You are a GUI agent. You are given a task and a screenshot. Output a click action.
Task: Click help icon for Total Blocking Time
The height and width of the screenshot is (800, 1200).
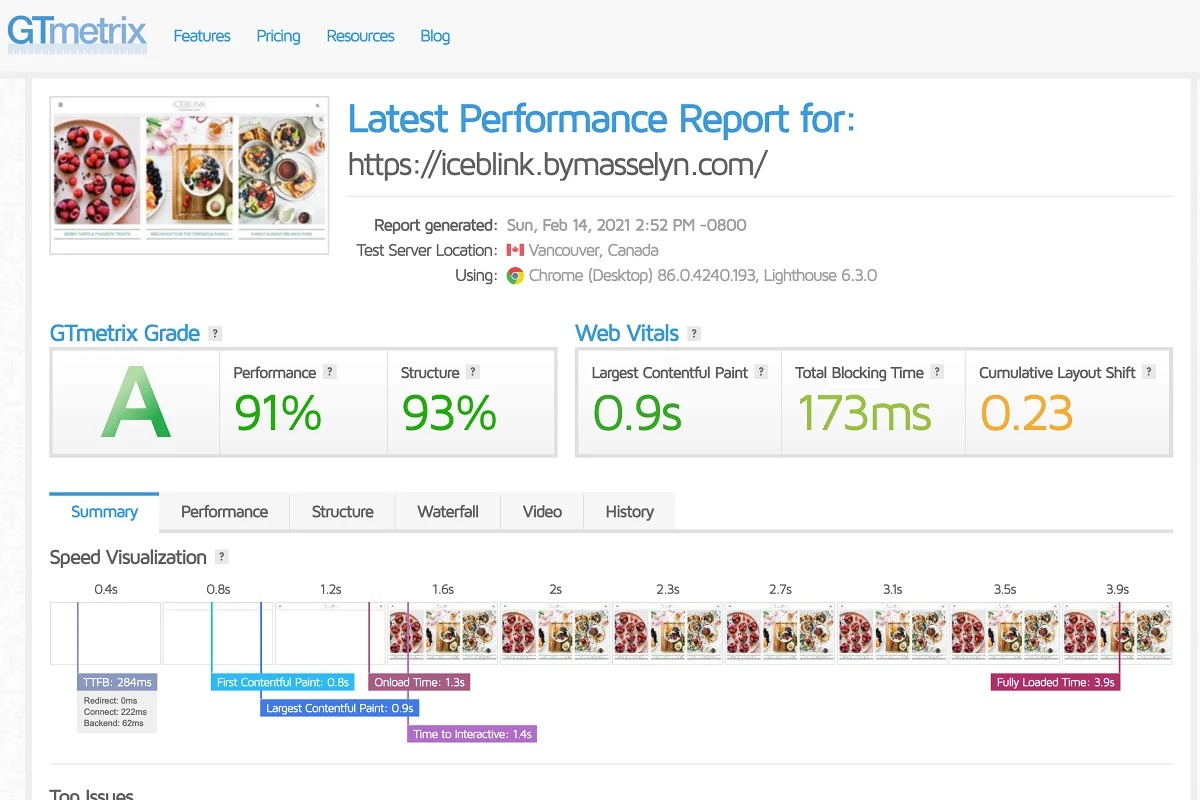click(x=937, y=372)
